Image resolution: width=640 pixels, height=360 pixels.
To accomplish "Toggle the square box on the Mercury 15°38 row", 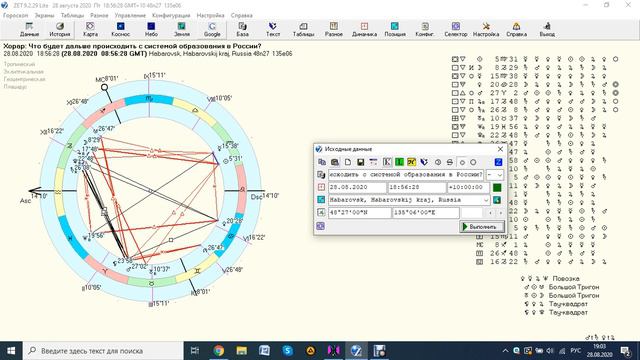I will (x=455, y=76).
